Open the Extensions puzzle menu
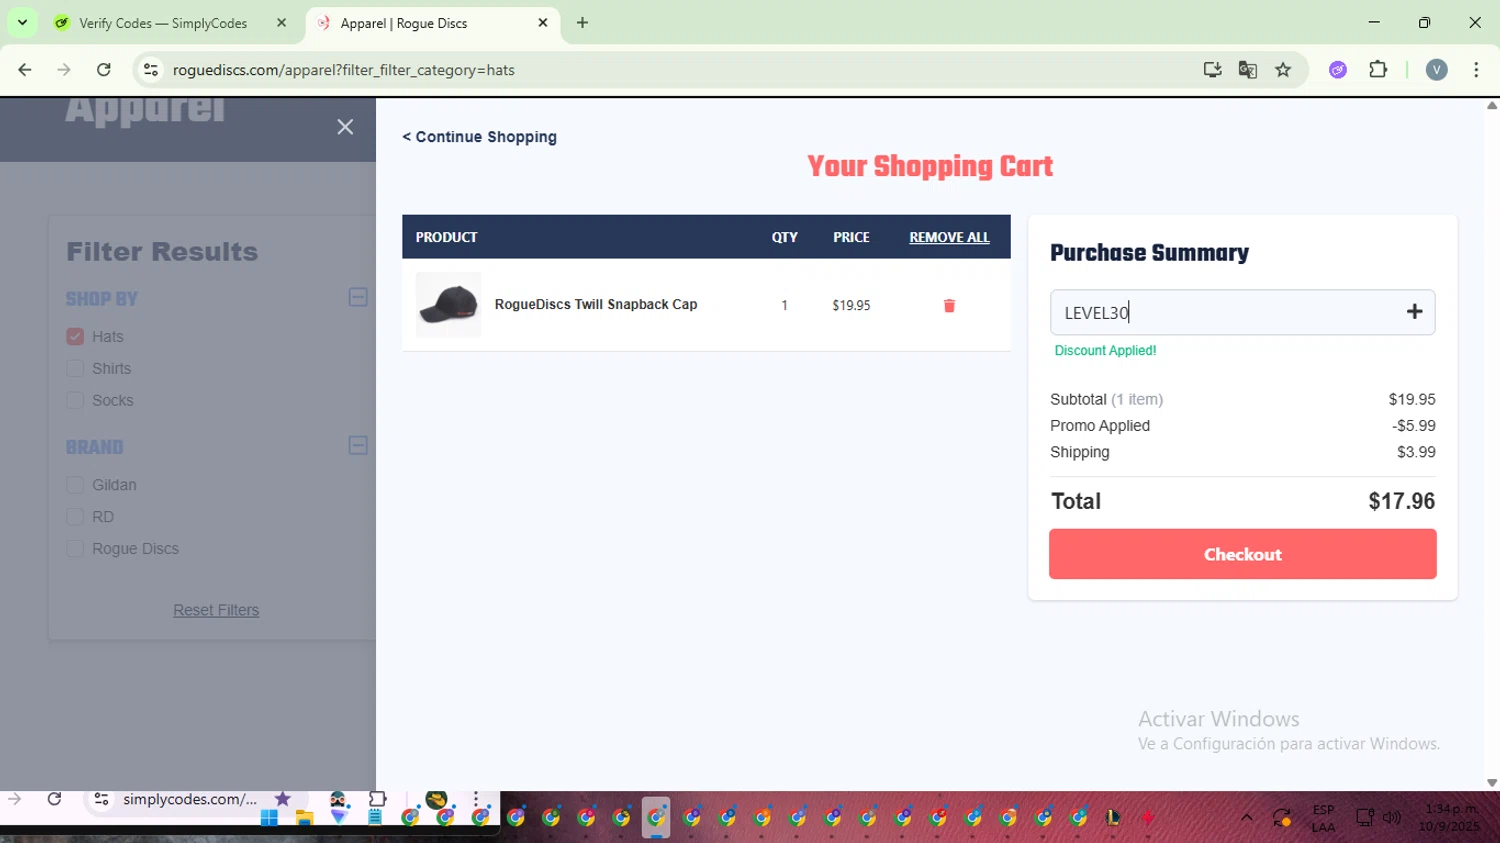The height and width of the screenshot is (843, 1500). point(1378,70)
